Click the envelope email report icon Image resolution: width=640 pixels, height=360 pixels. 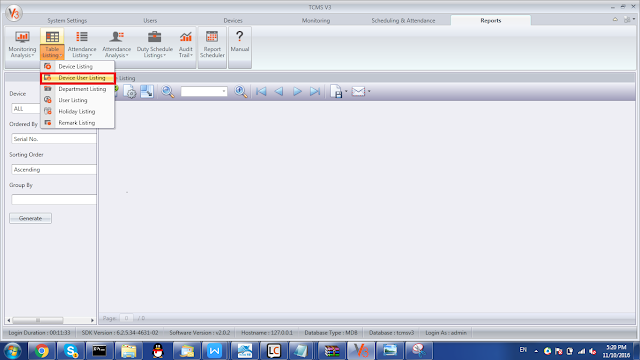coord(358,91)
